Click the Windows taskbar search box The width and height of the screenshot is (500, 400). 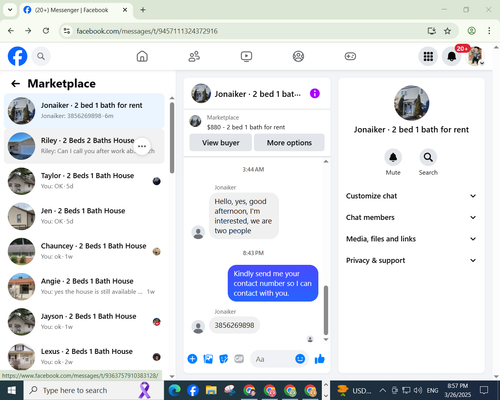pyautogui.click(x=93, y=390)
